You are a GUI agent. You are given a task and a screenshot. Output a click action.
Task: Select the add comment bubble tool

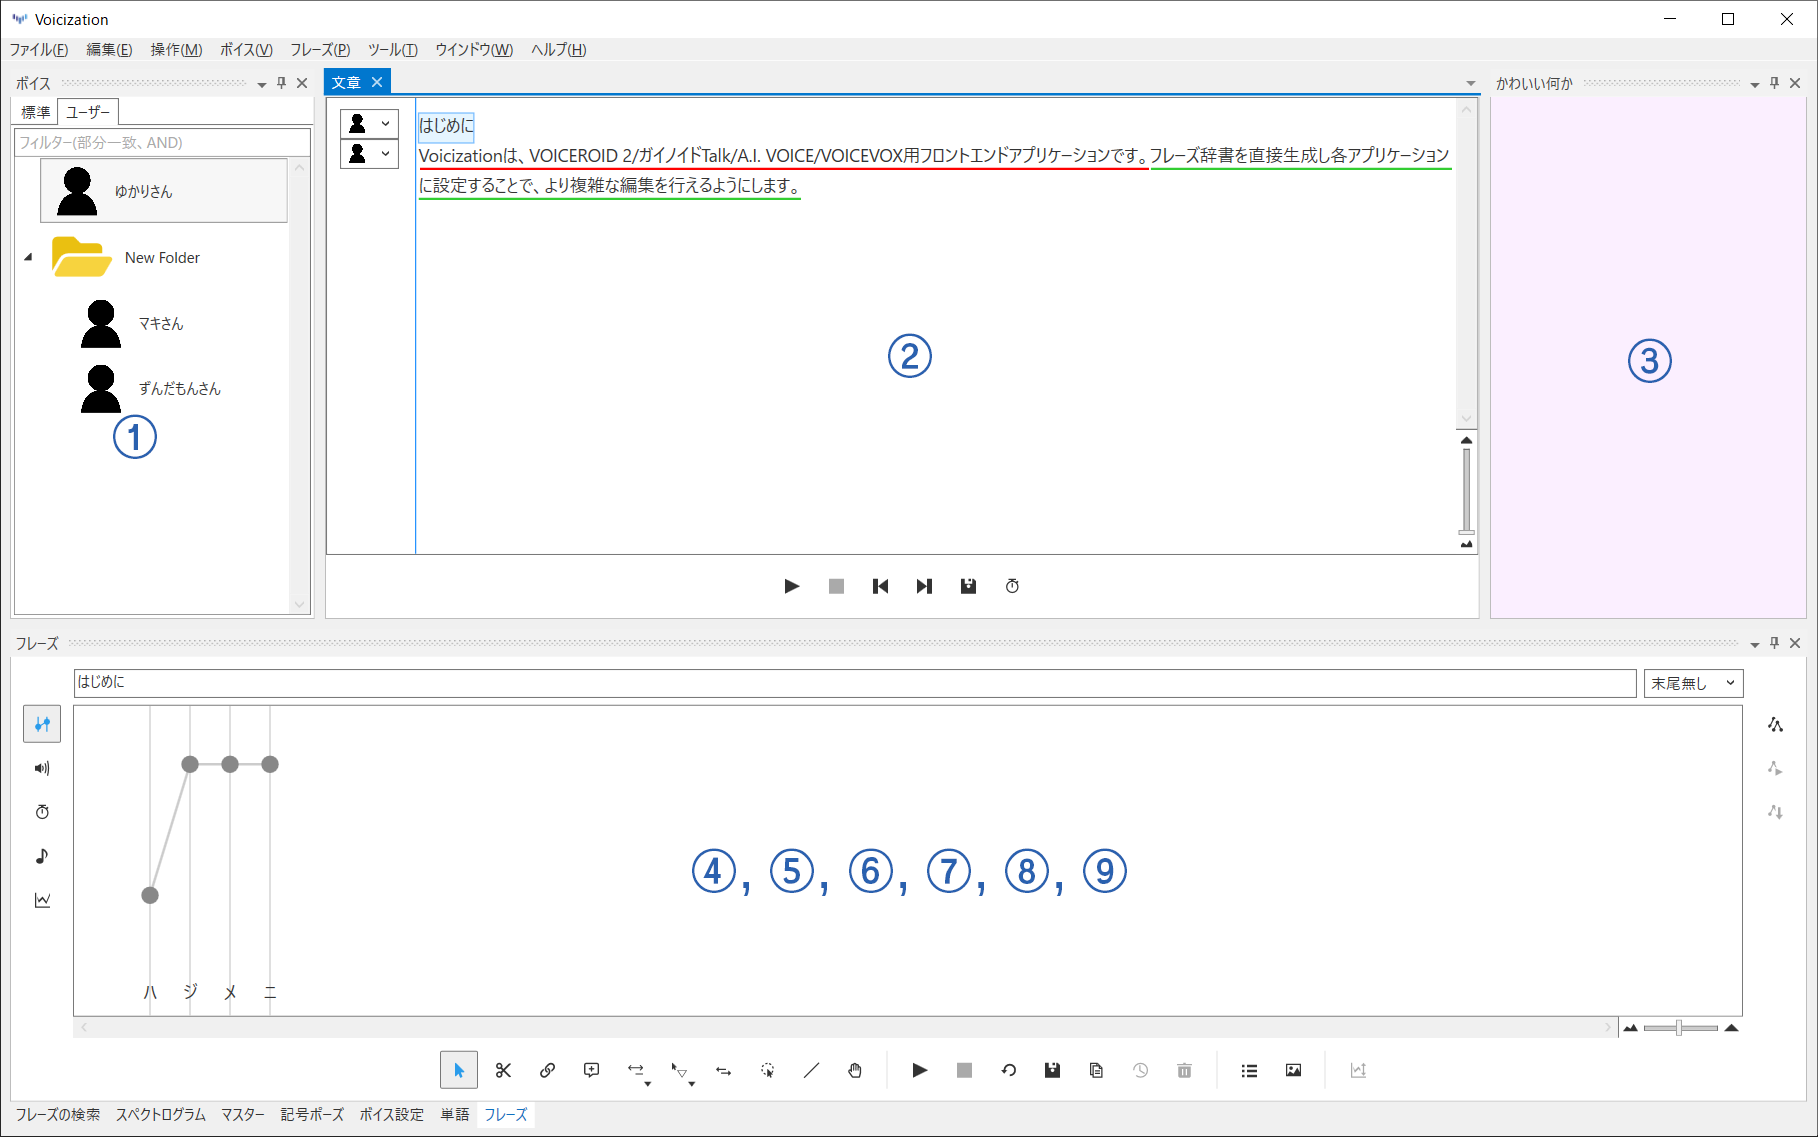[x=591, y=1070]
